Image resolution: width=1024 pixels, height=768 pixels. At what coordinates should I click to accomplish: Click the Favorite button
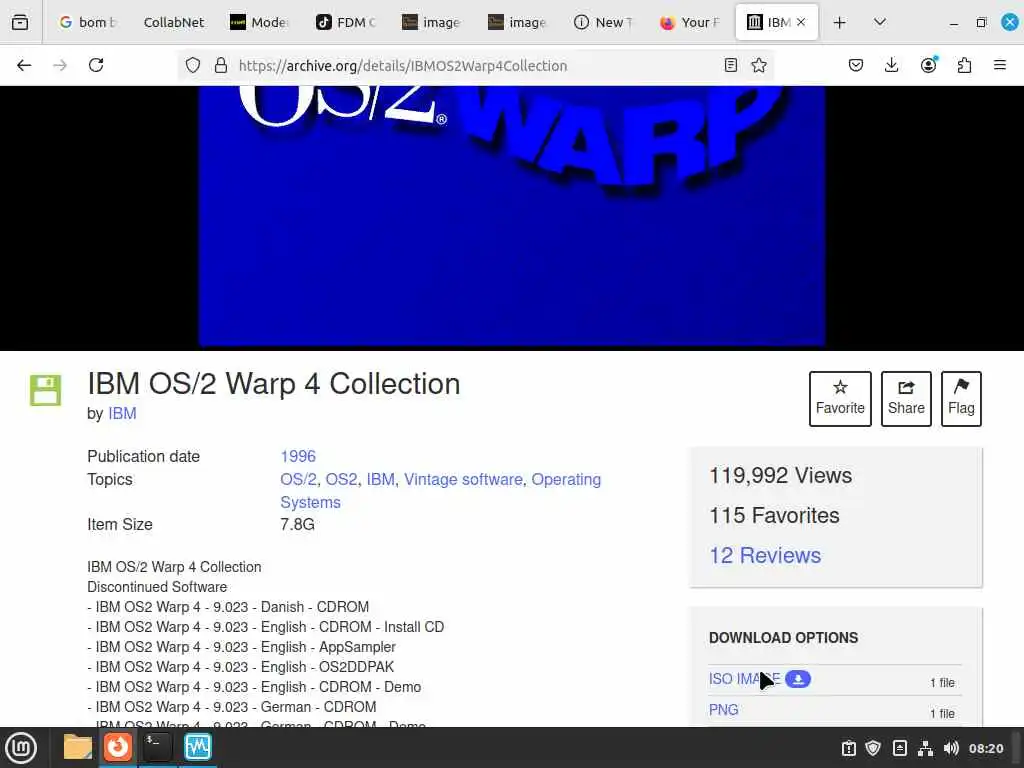(840, 398)
